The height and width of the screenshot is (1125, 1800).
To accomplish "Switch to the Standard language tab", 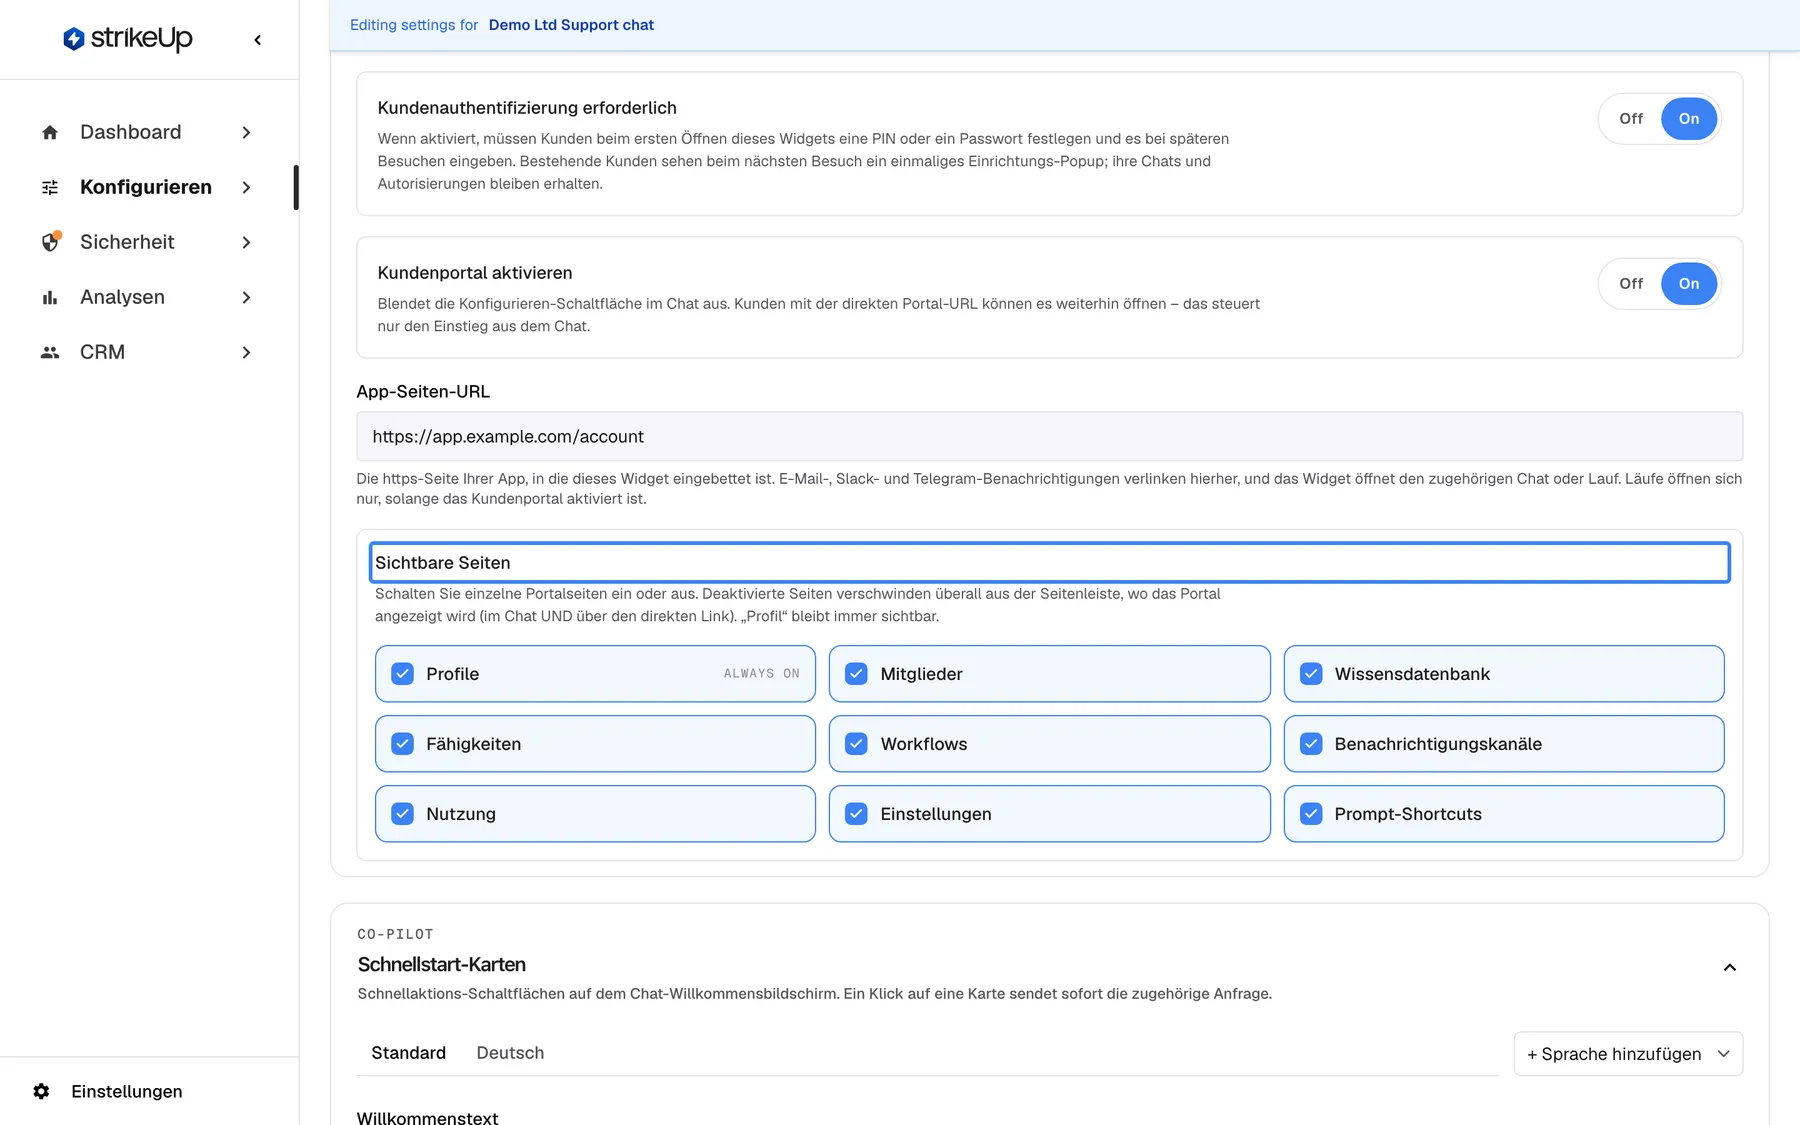I will click(408, 1053).
